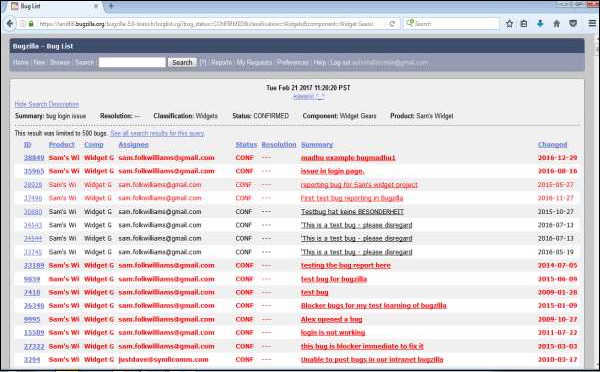Open 'Blocker bugs for my test learning of bugzilla'
This screenshot has height=372, width=600.
373,305
